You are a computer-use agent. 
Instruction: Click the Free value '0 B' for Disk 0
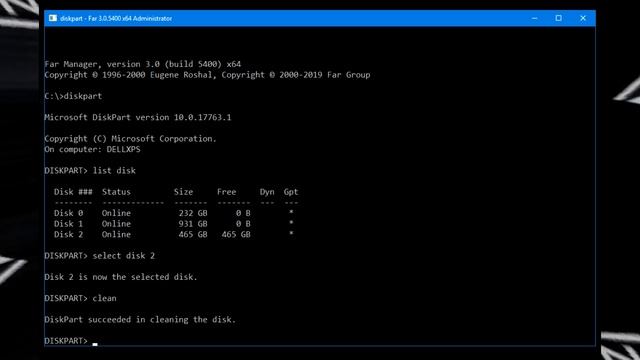pyautogui.click(x=243, y=213)
